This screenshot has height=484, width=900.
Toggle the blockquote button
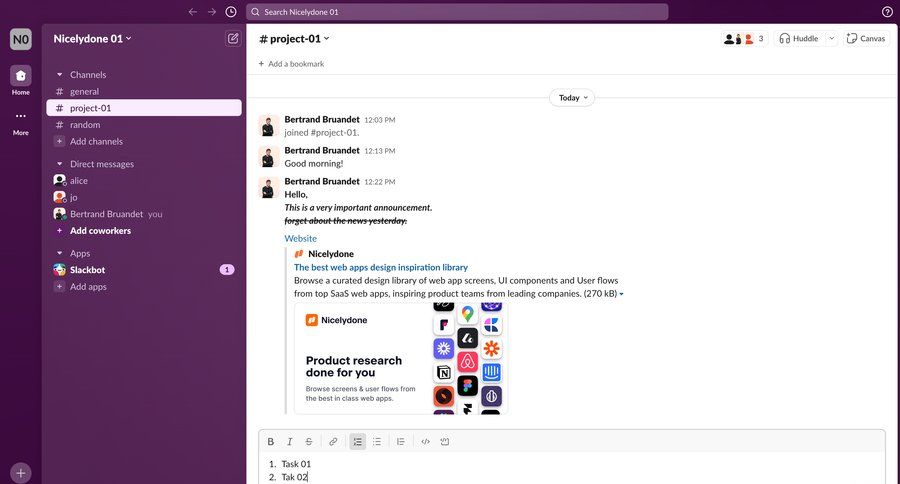401,442
